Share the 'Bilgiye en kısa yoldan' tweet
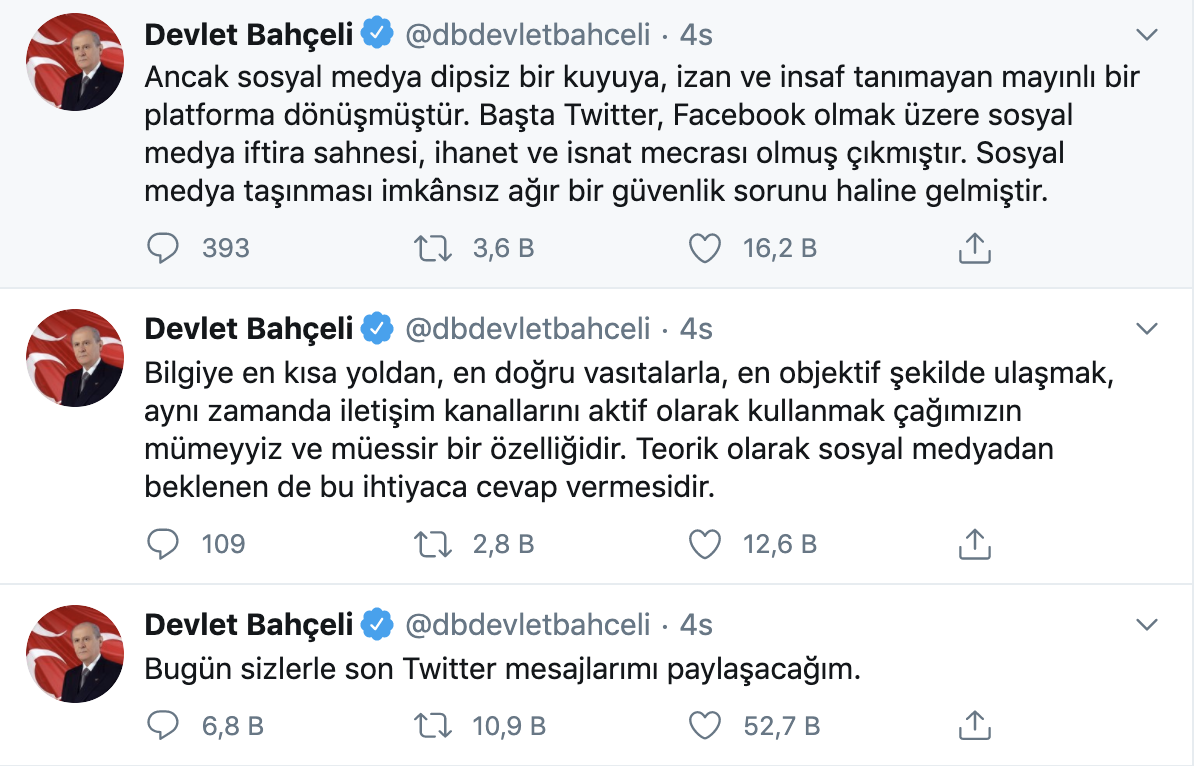The width and height of the screenshot is (1204, 766). click(x=974, y=544)
